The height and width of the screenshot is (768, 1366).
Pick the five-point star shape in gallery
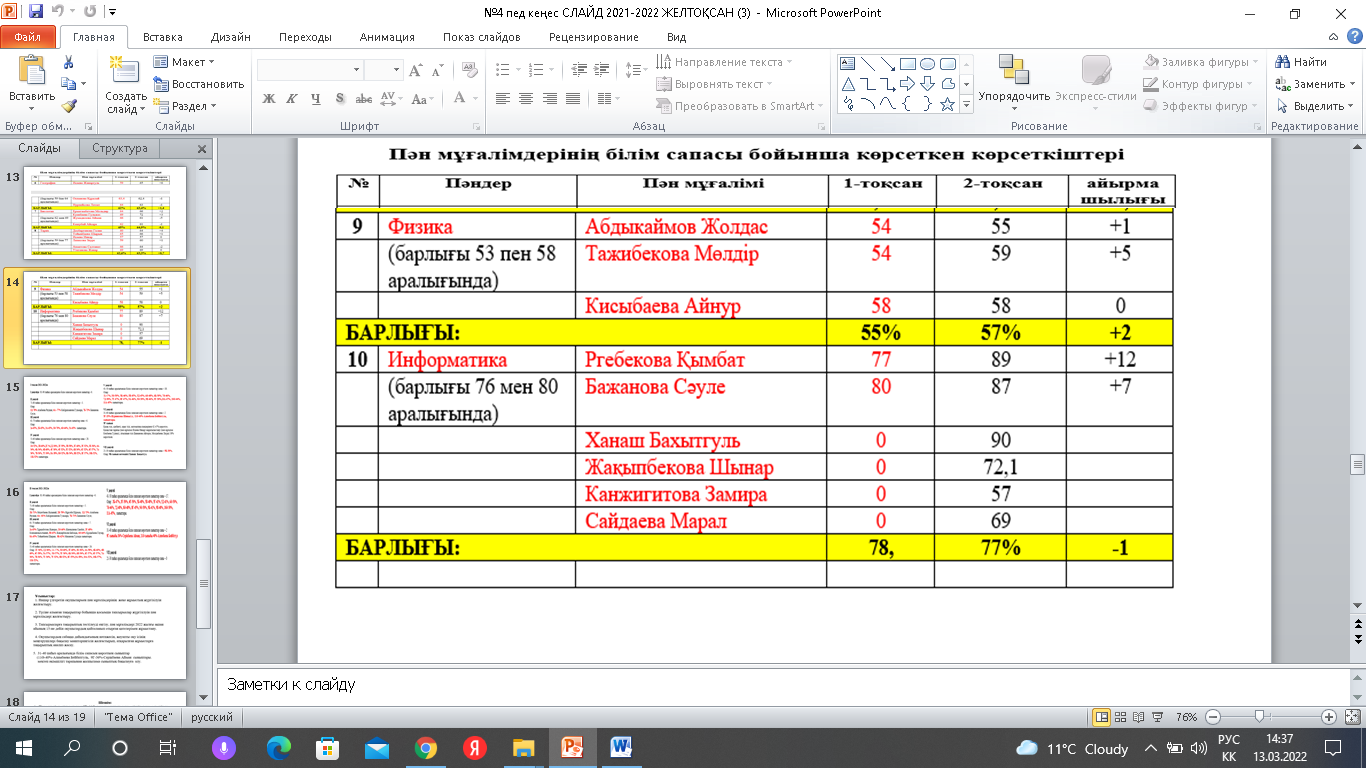(x=947, y=105)
